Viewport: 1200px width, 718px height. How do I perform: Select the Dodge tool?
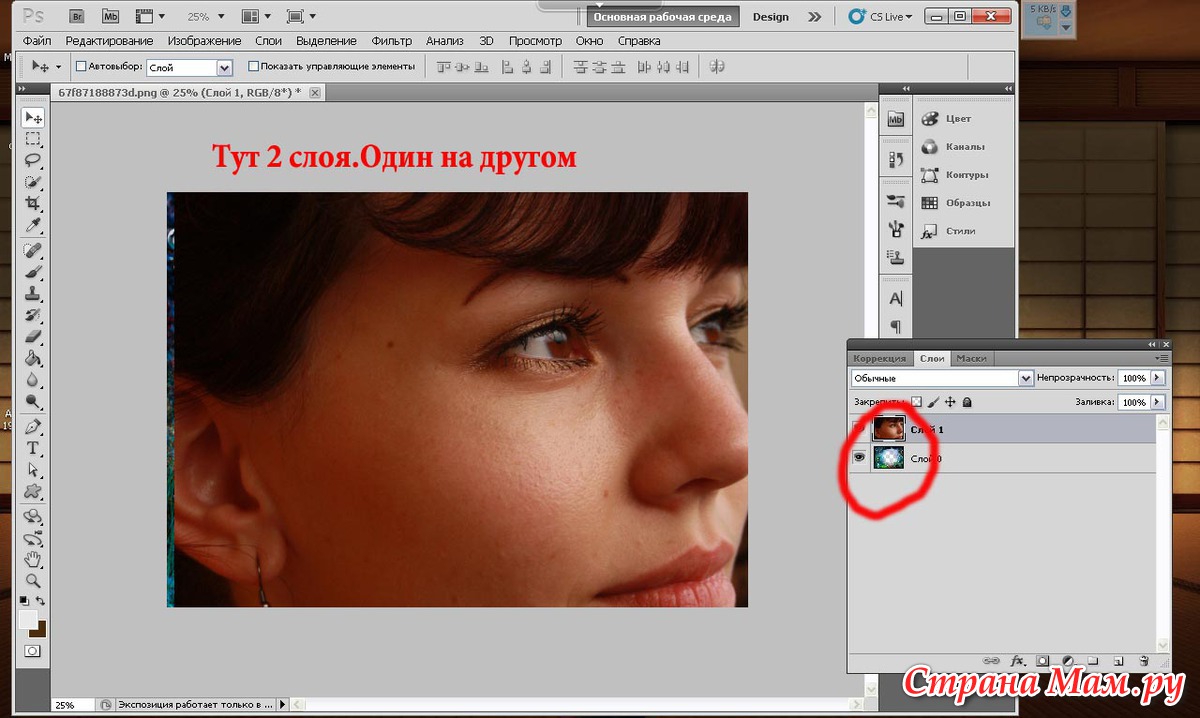coord(33,402)
